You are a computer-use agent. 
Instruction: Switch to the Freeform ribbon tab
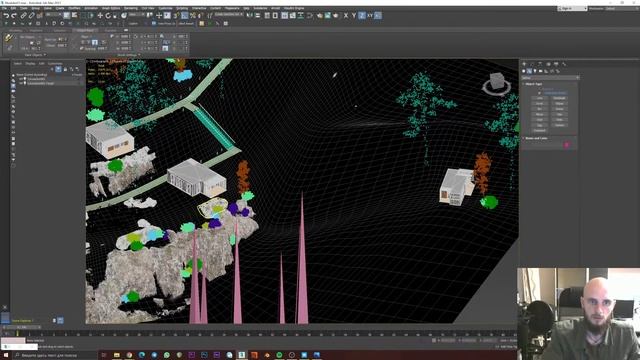tap(36, 30)
